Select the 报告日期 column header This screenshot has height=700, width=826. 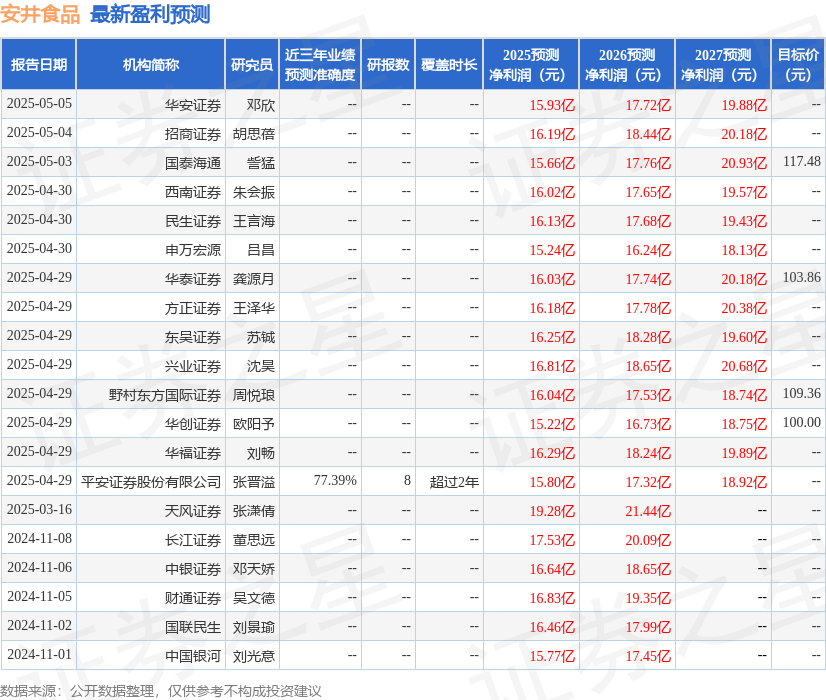pos(39,65)
